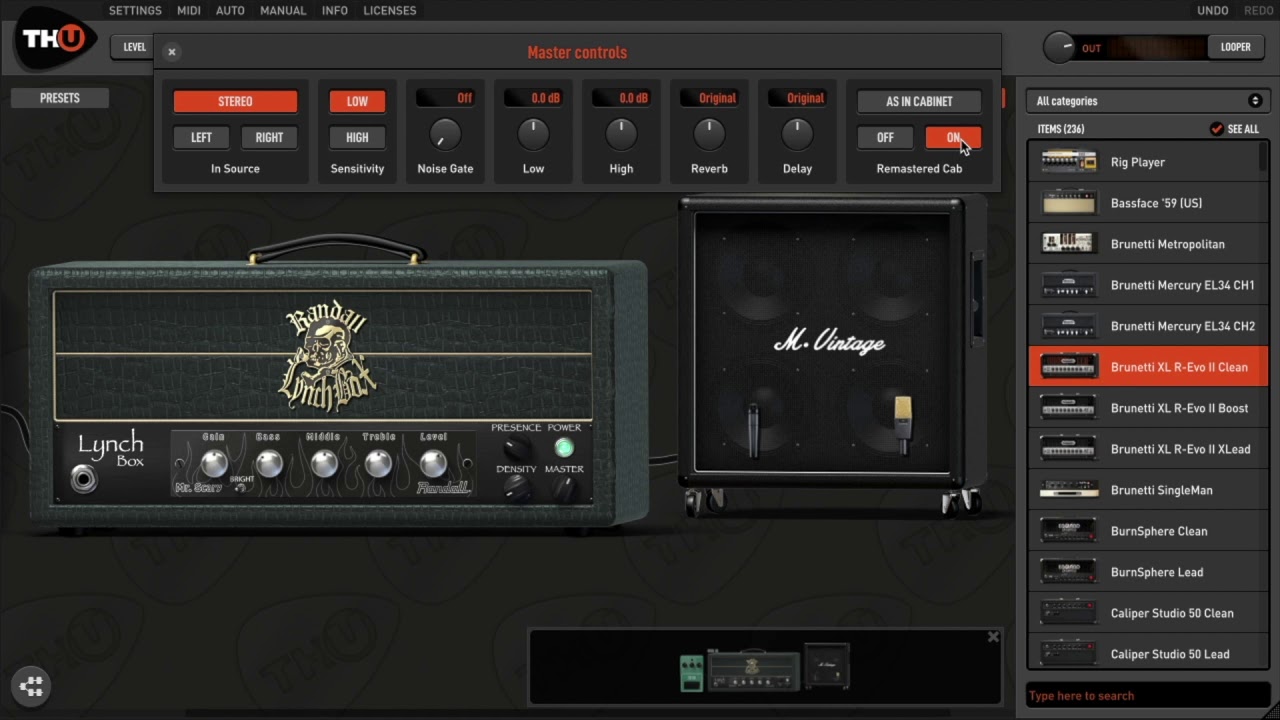
Task: Click the Reverb knob
Action: pyautogui.click(x=709, y=133)
